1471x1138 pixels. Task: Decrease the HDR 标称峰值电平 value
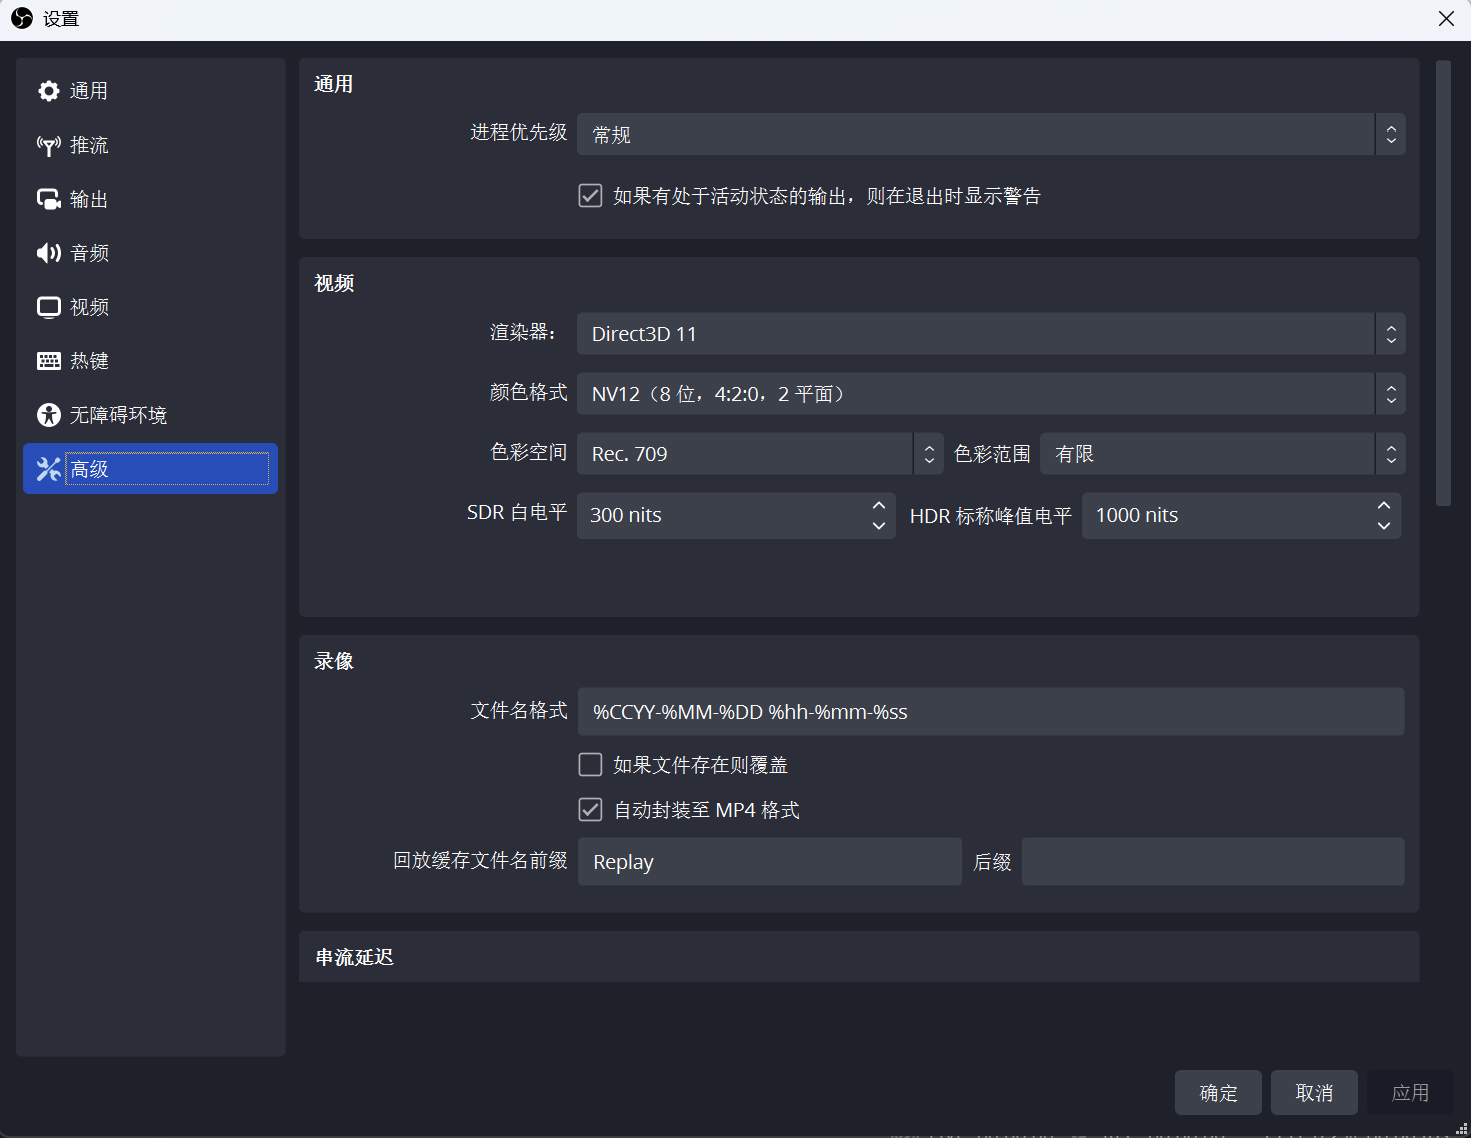tap(1384, 526)
